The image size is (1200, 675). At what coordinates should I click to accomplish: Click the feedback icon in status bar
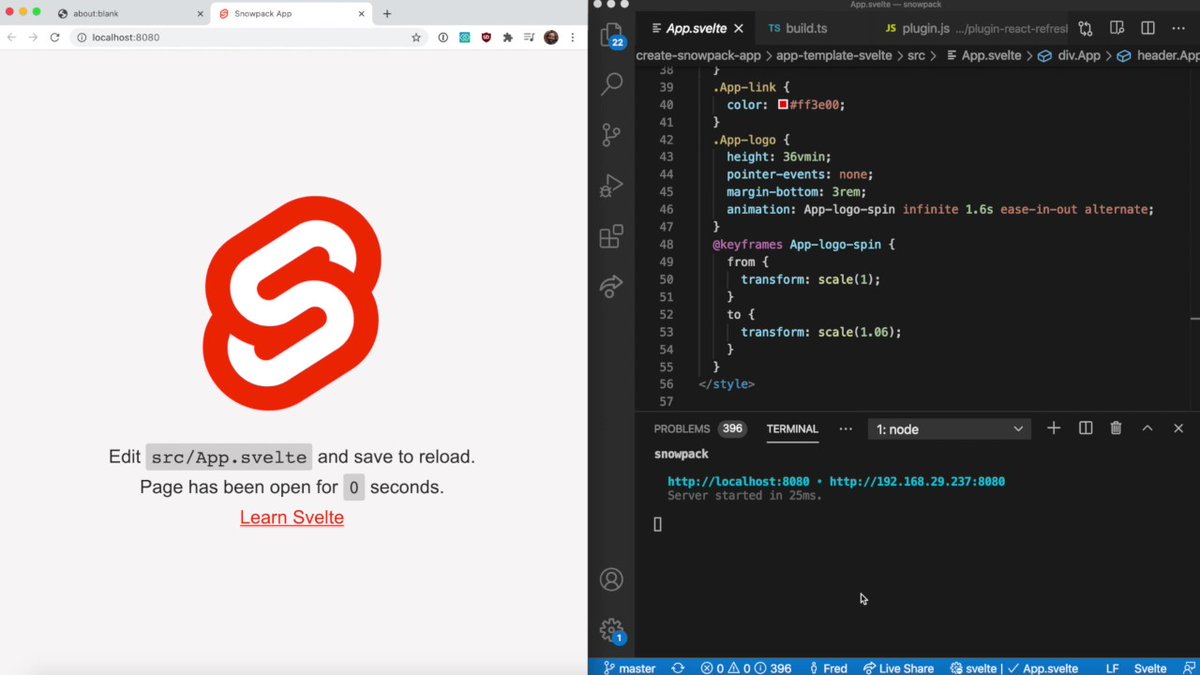(1189, 668)
